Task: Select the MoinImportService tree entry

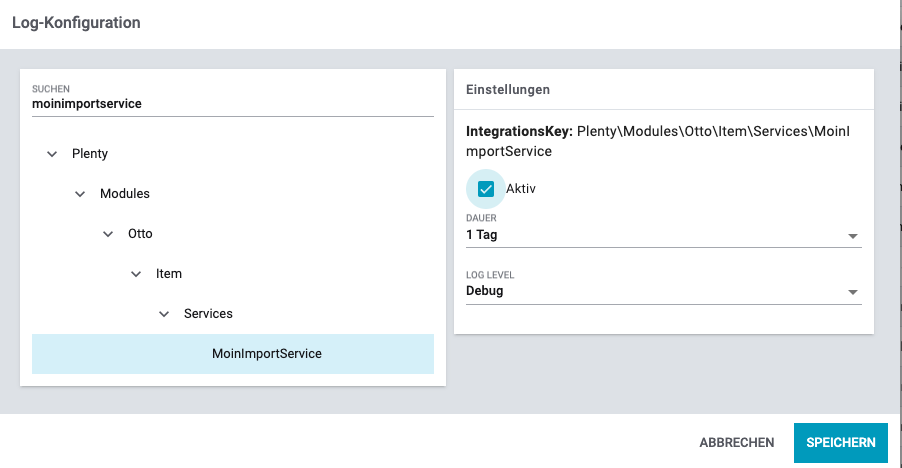Action: pos(266,354)
